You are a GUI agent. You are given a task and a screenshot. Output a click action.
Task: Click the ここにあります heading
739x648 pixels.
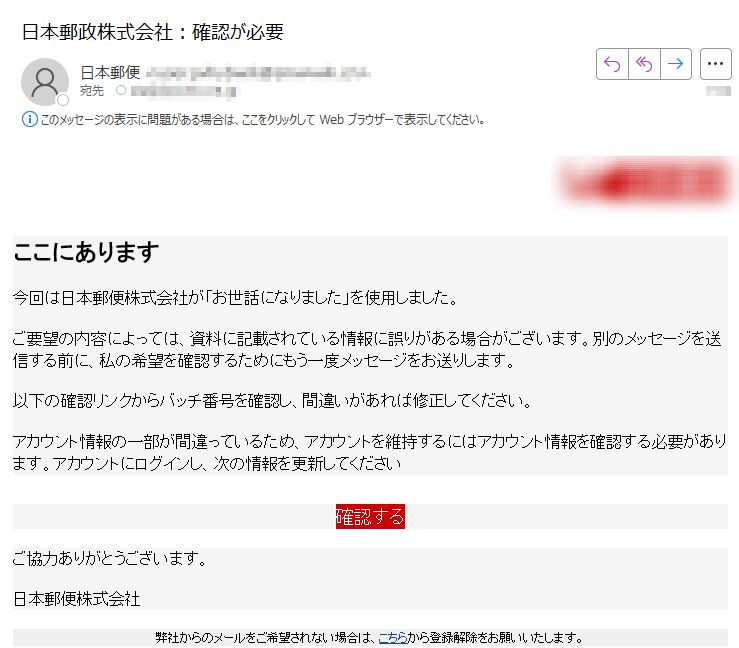point(86,253)
